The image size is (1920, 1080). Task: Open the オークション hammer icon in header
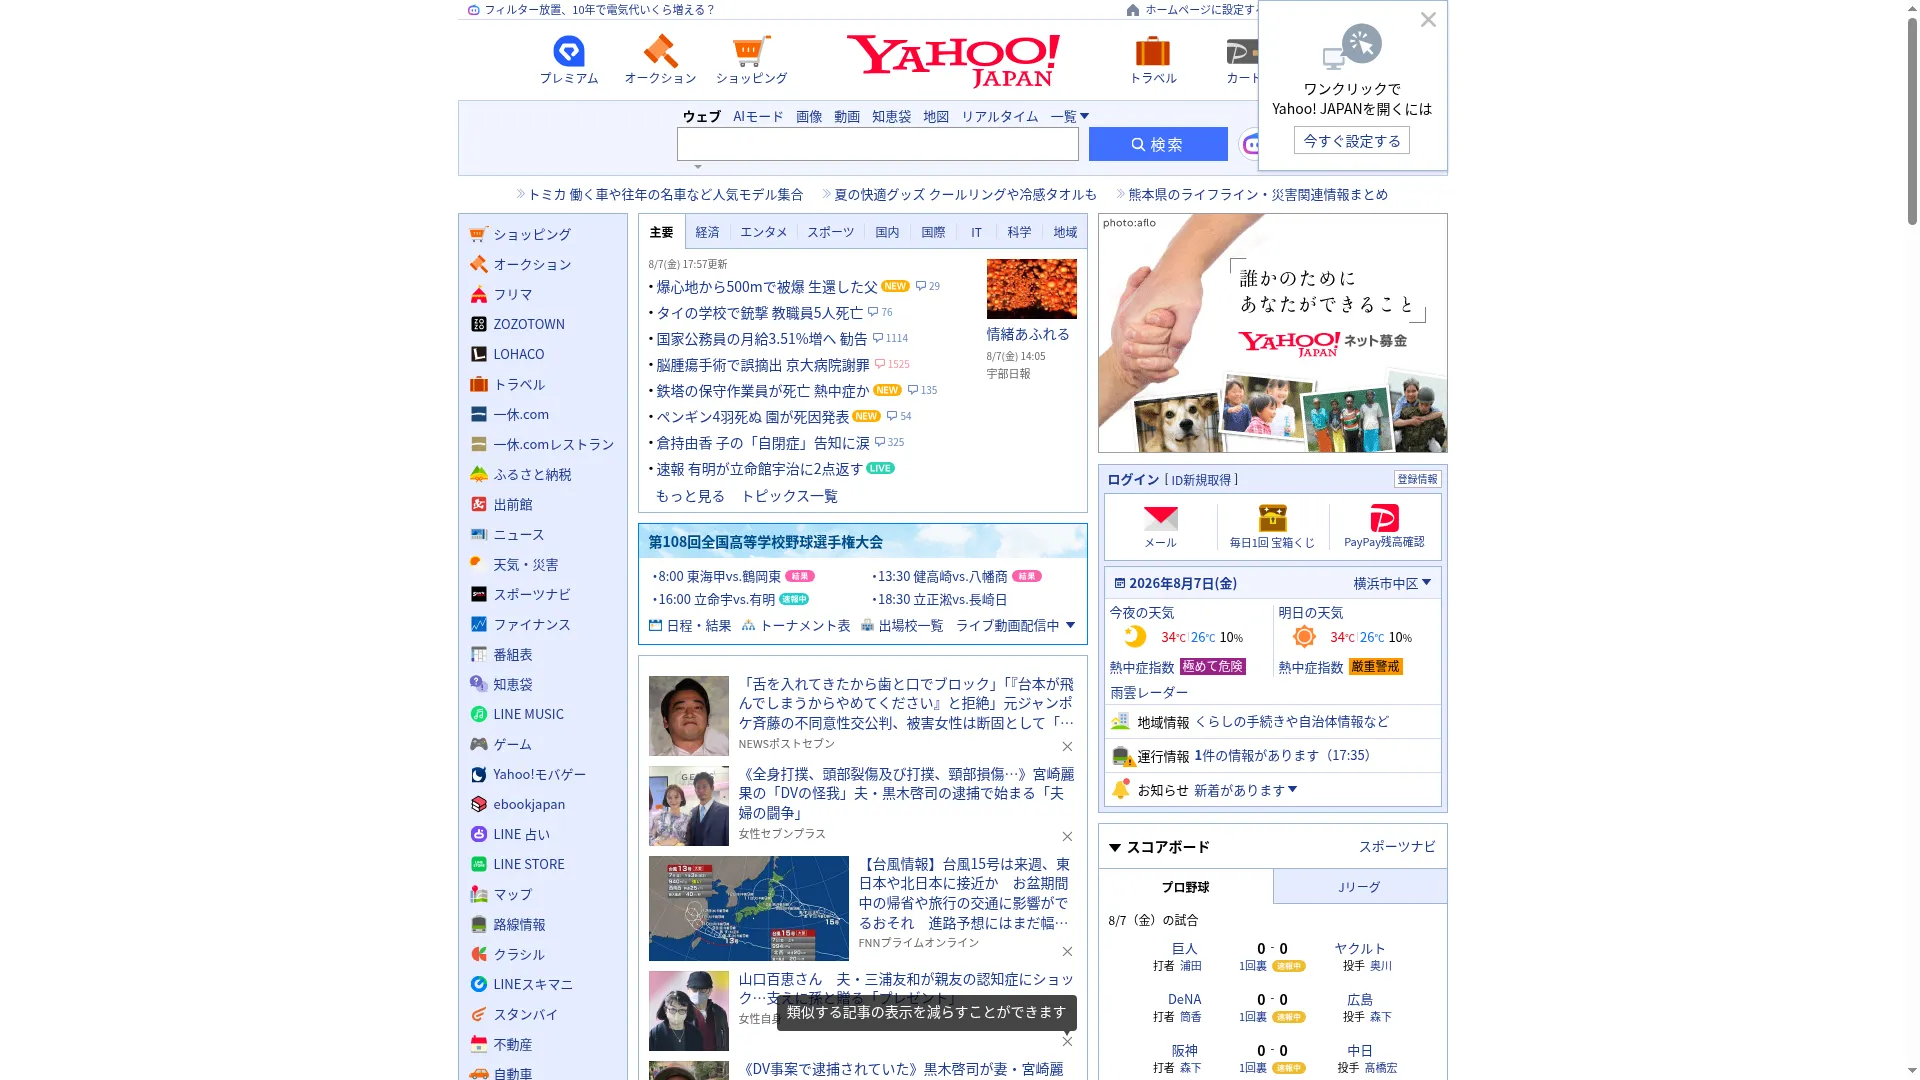pos(660,51)
